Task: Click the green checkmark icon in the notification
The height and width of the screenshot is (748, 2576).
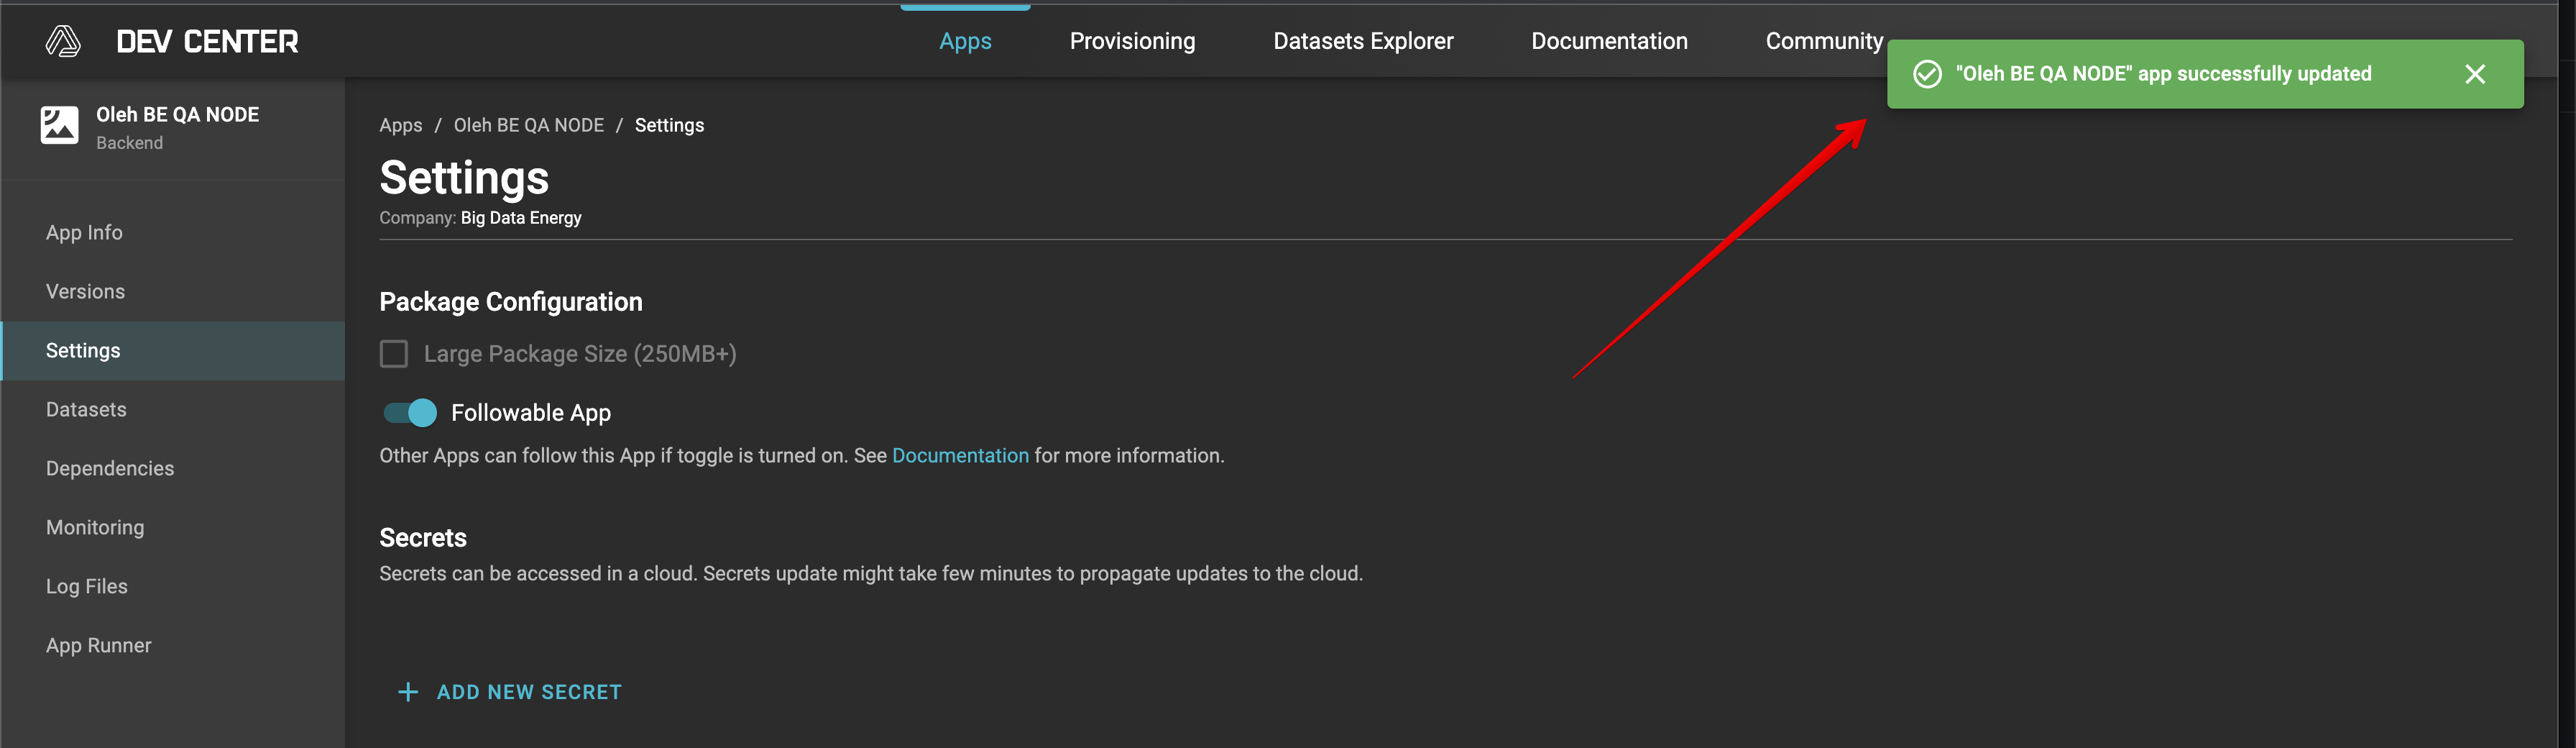Action: point(1927,74)
